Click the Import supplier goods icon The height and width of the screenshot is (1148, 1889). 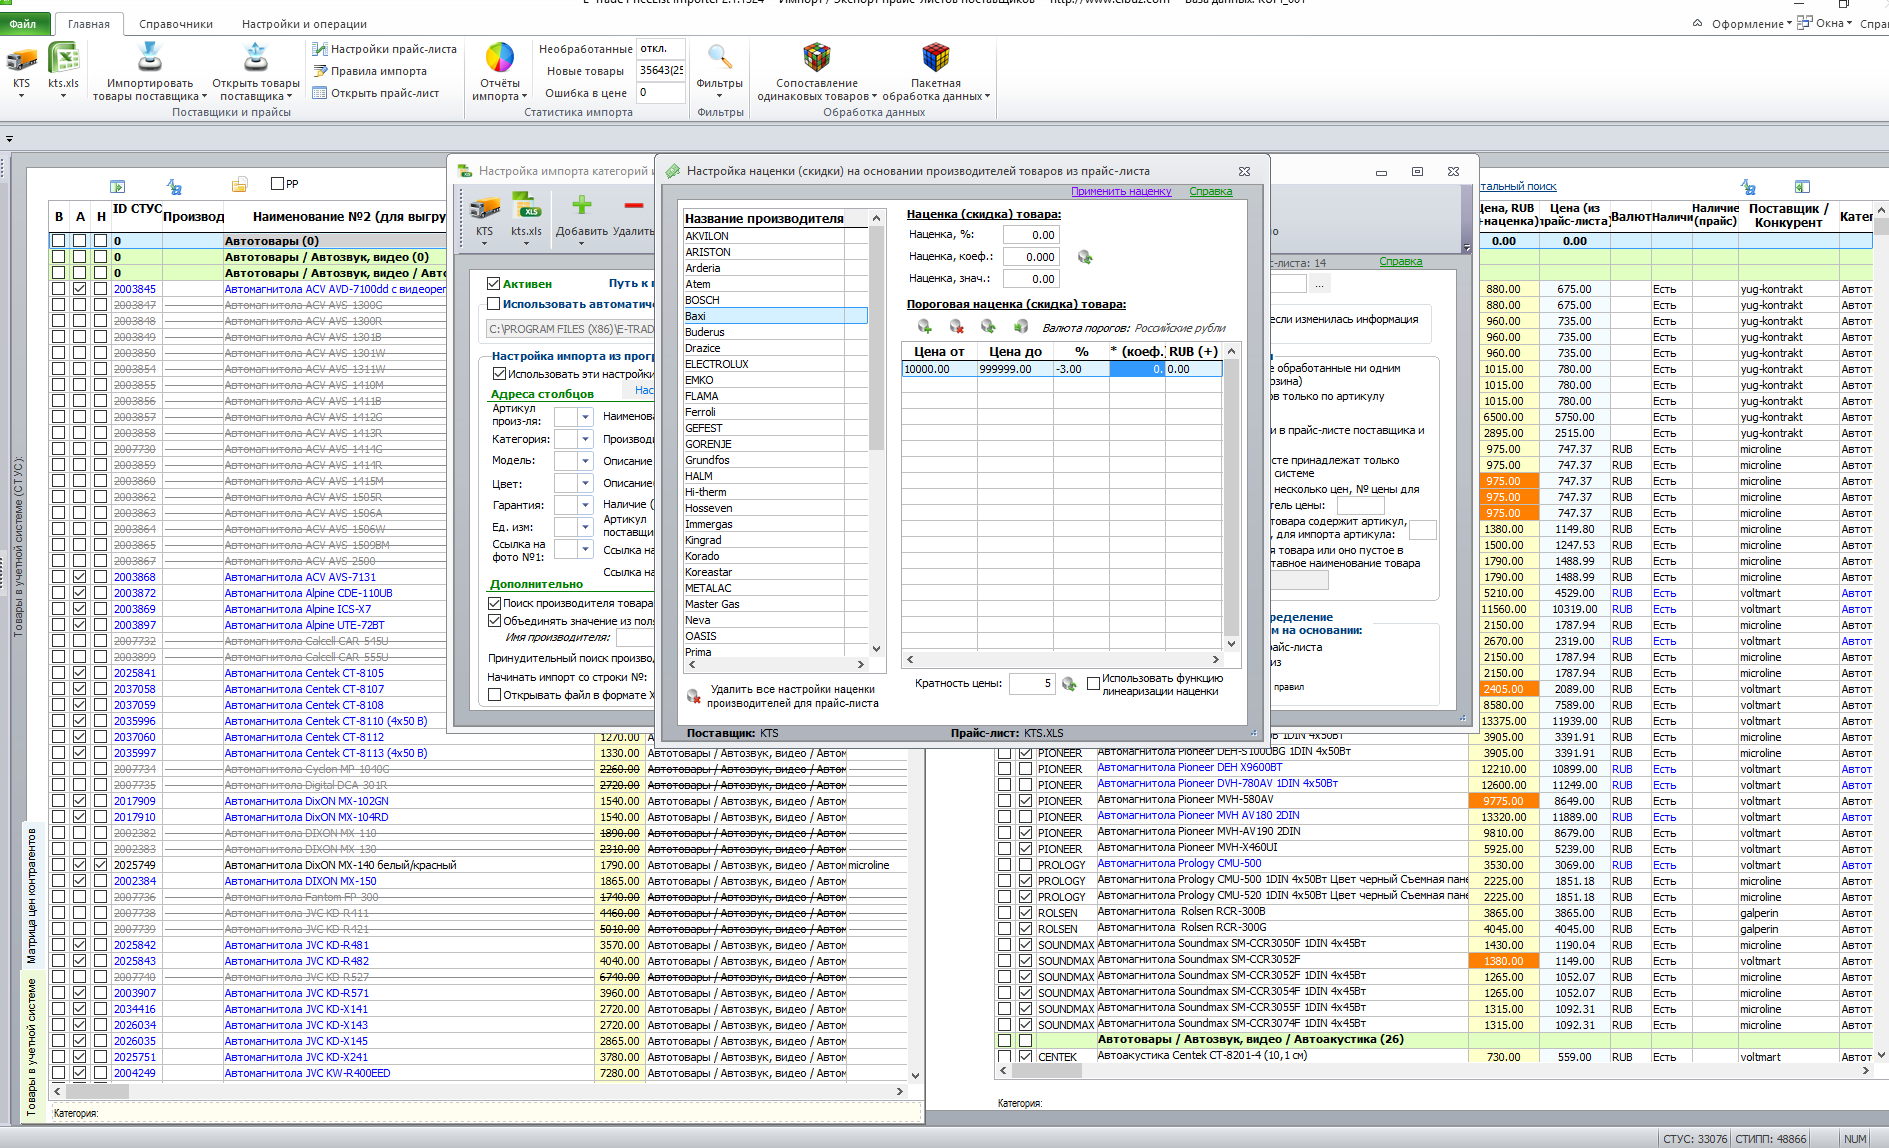[x=150, y=57]
